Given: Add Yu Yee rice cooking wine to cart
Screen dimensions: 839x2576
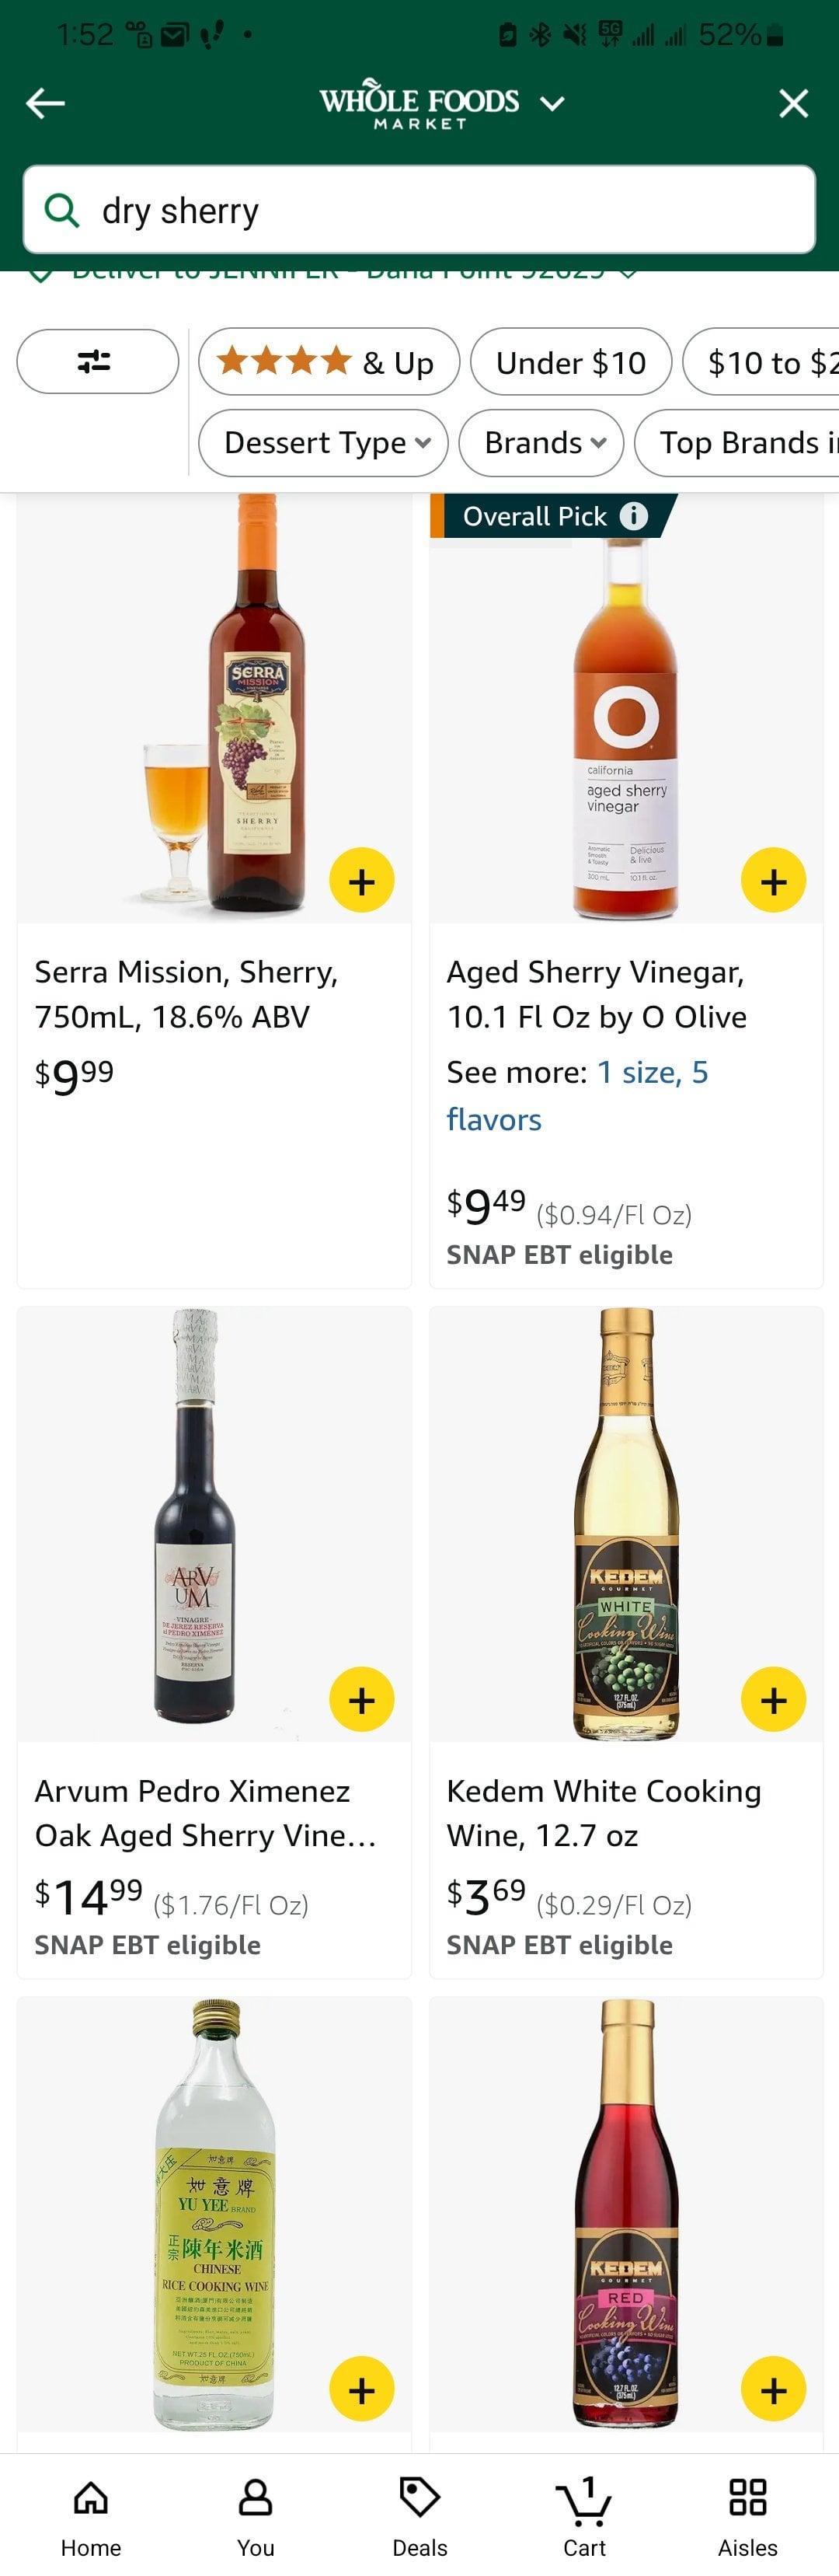Looking at the screenshot, I should (x=361, y=2389).
